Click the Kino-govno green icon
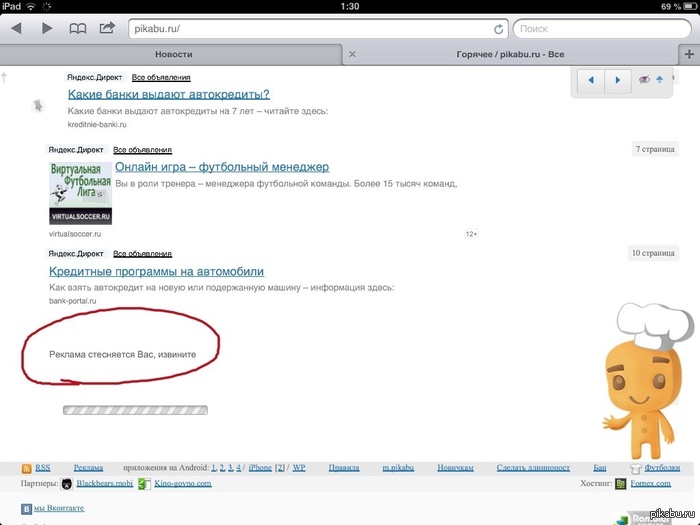 (144, 484)
